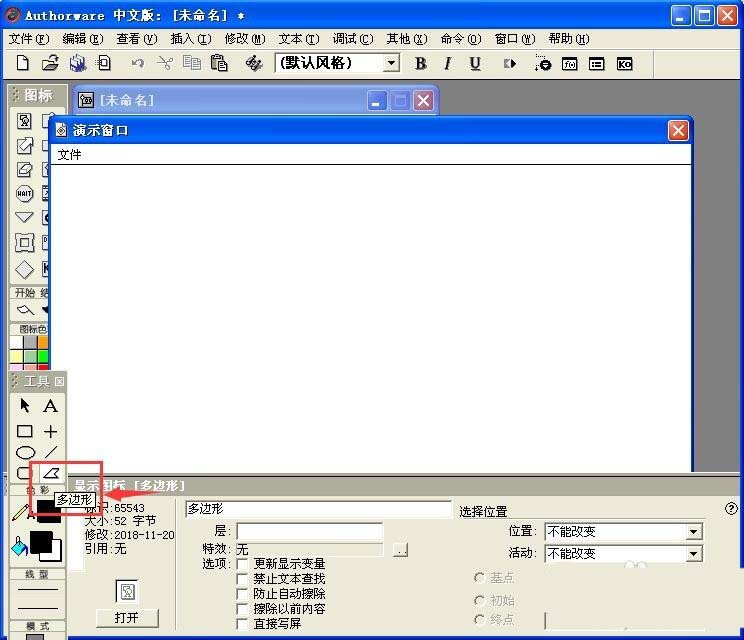Click the Import icon in toolbar

coord(104,63)
